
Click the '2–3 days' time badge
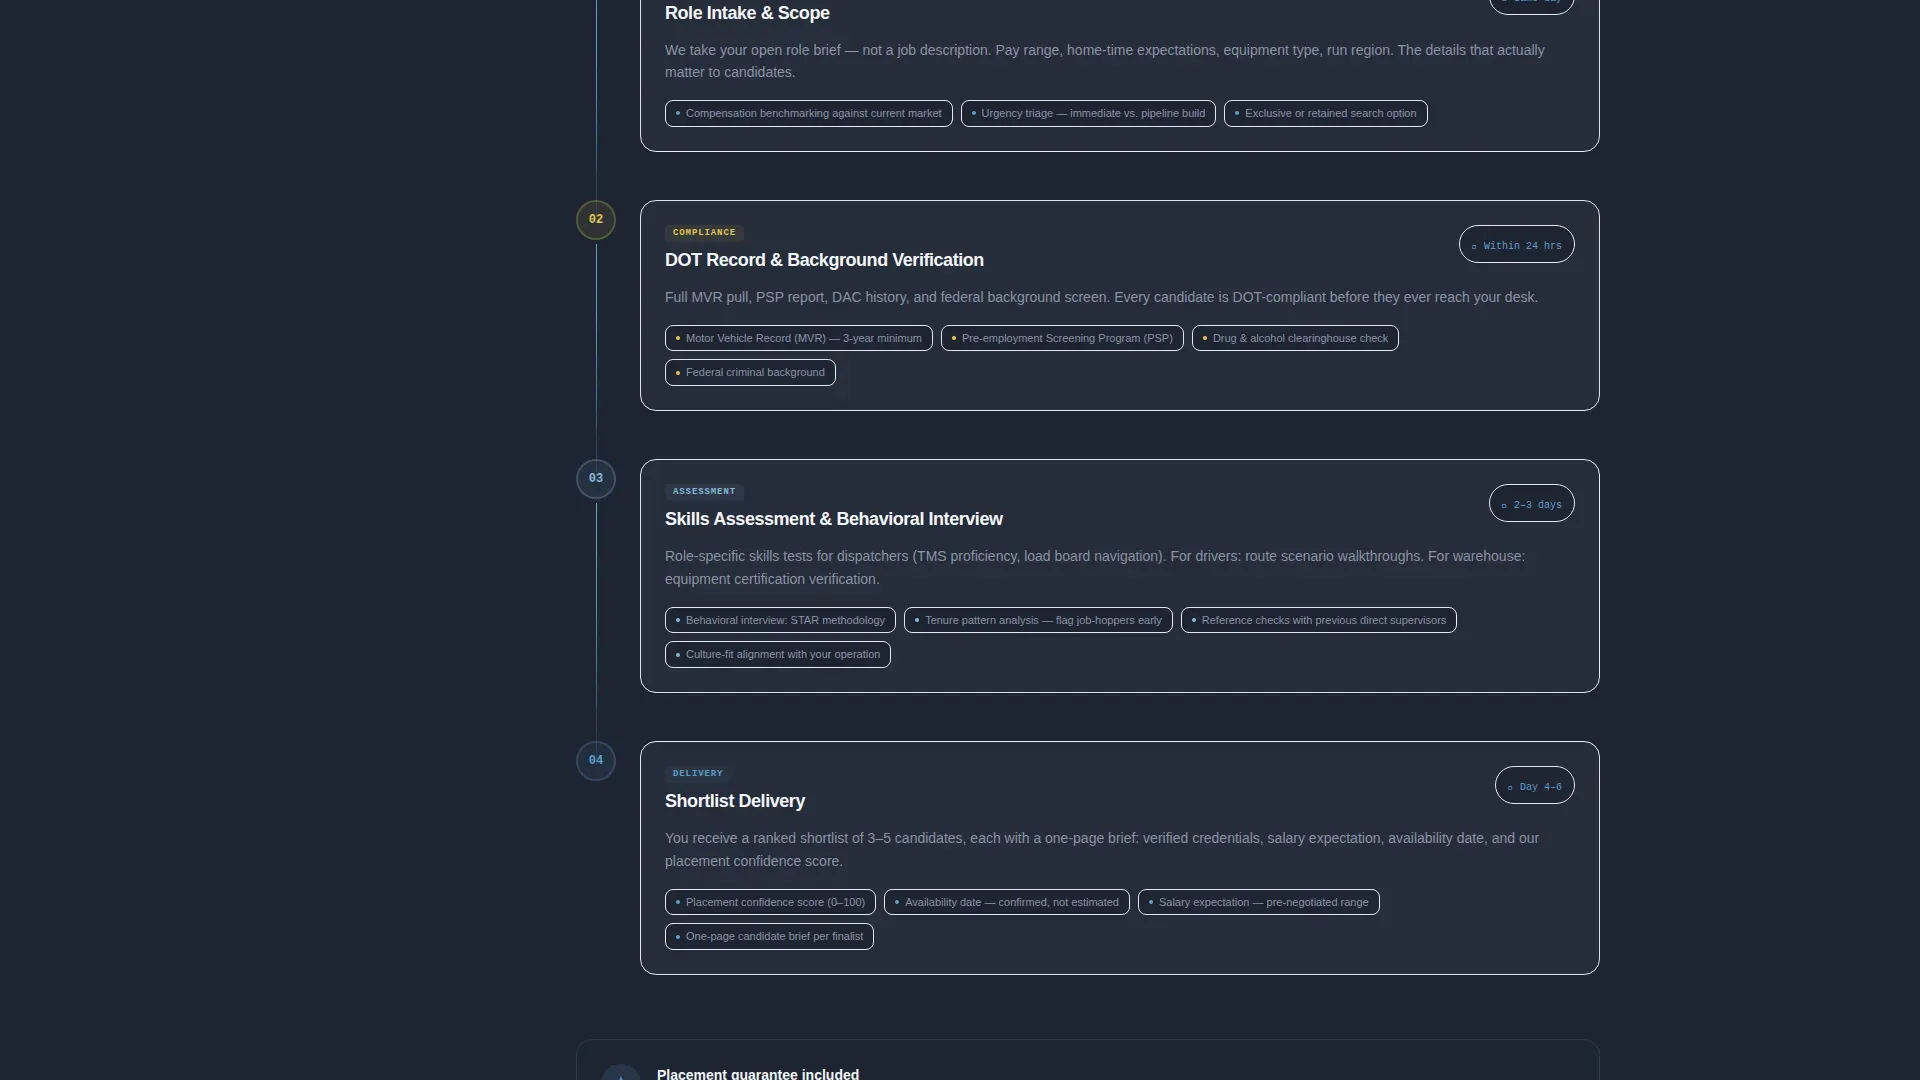point(1531,504)
